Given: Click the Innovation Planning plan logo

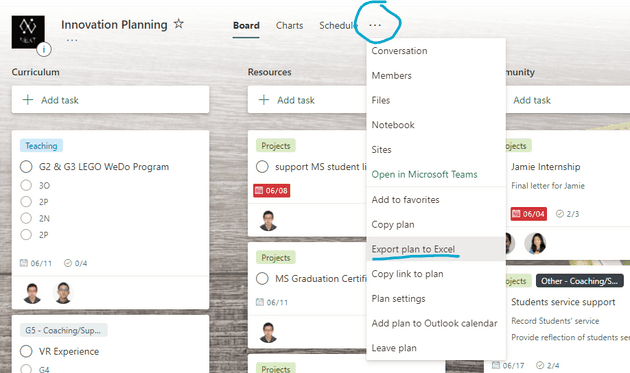Looking at the screenshot, I should click(x=28, y=32).
